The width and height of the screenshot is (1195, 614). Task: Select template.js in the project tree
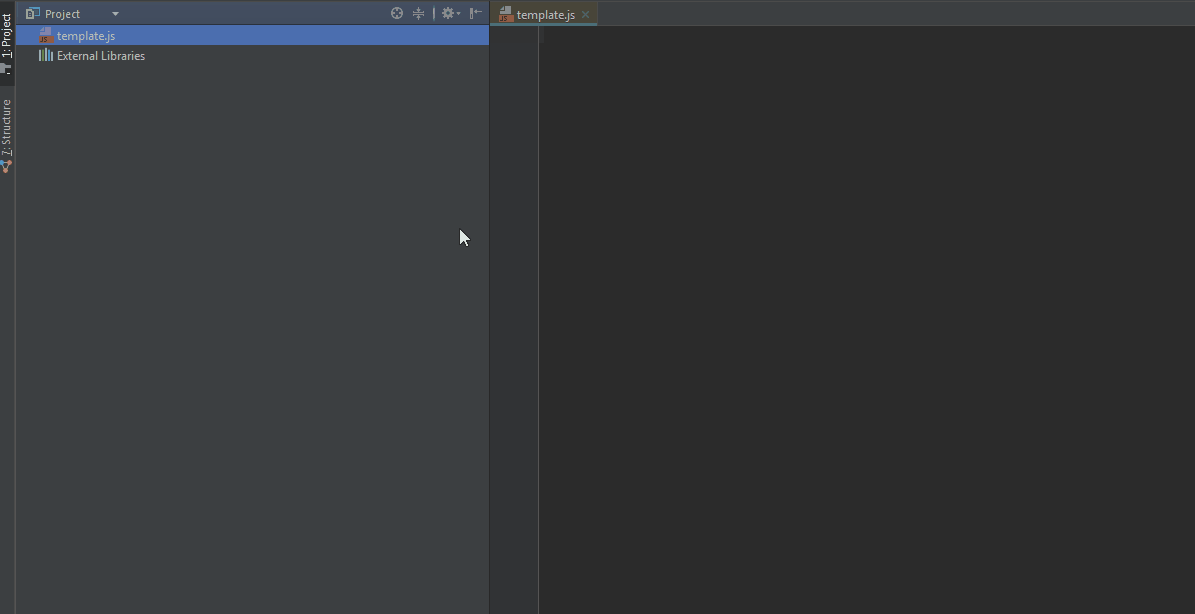pyautogui.click(x=86, y=36)
